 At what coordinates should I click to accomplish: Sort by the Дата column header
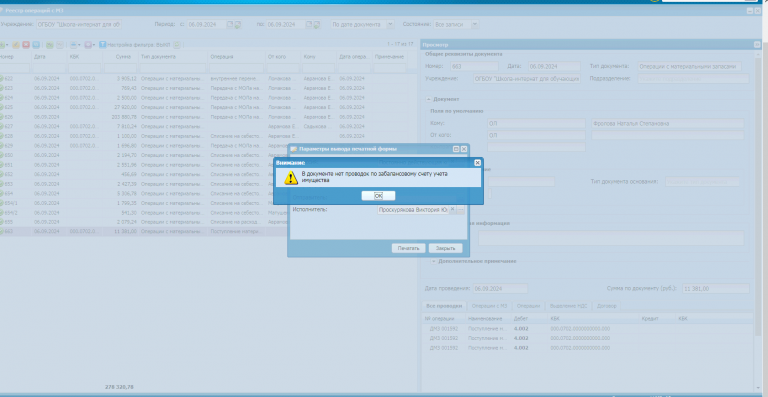pyautogui.click(x=49, y=57)
